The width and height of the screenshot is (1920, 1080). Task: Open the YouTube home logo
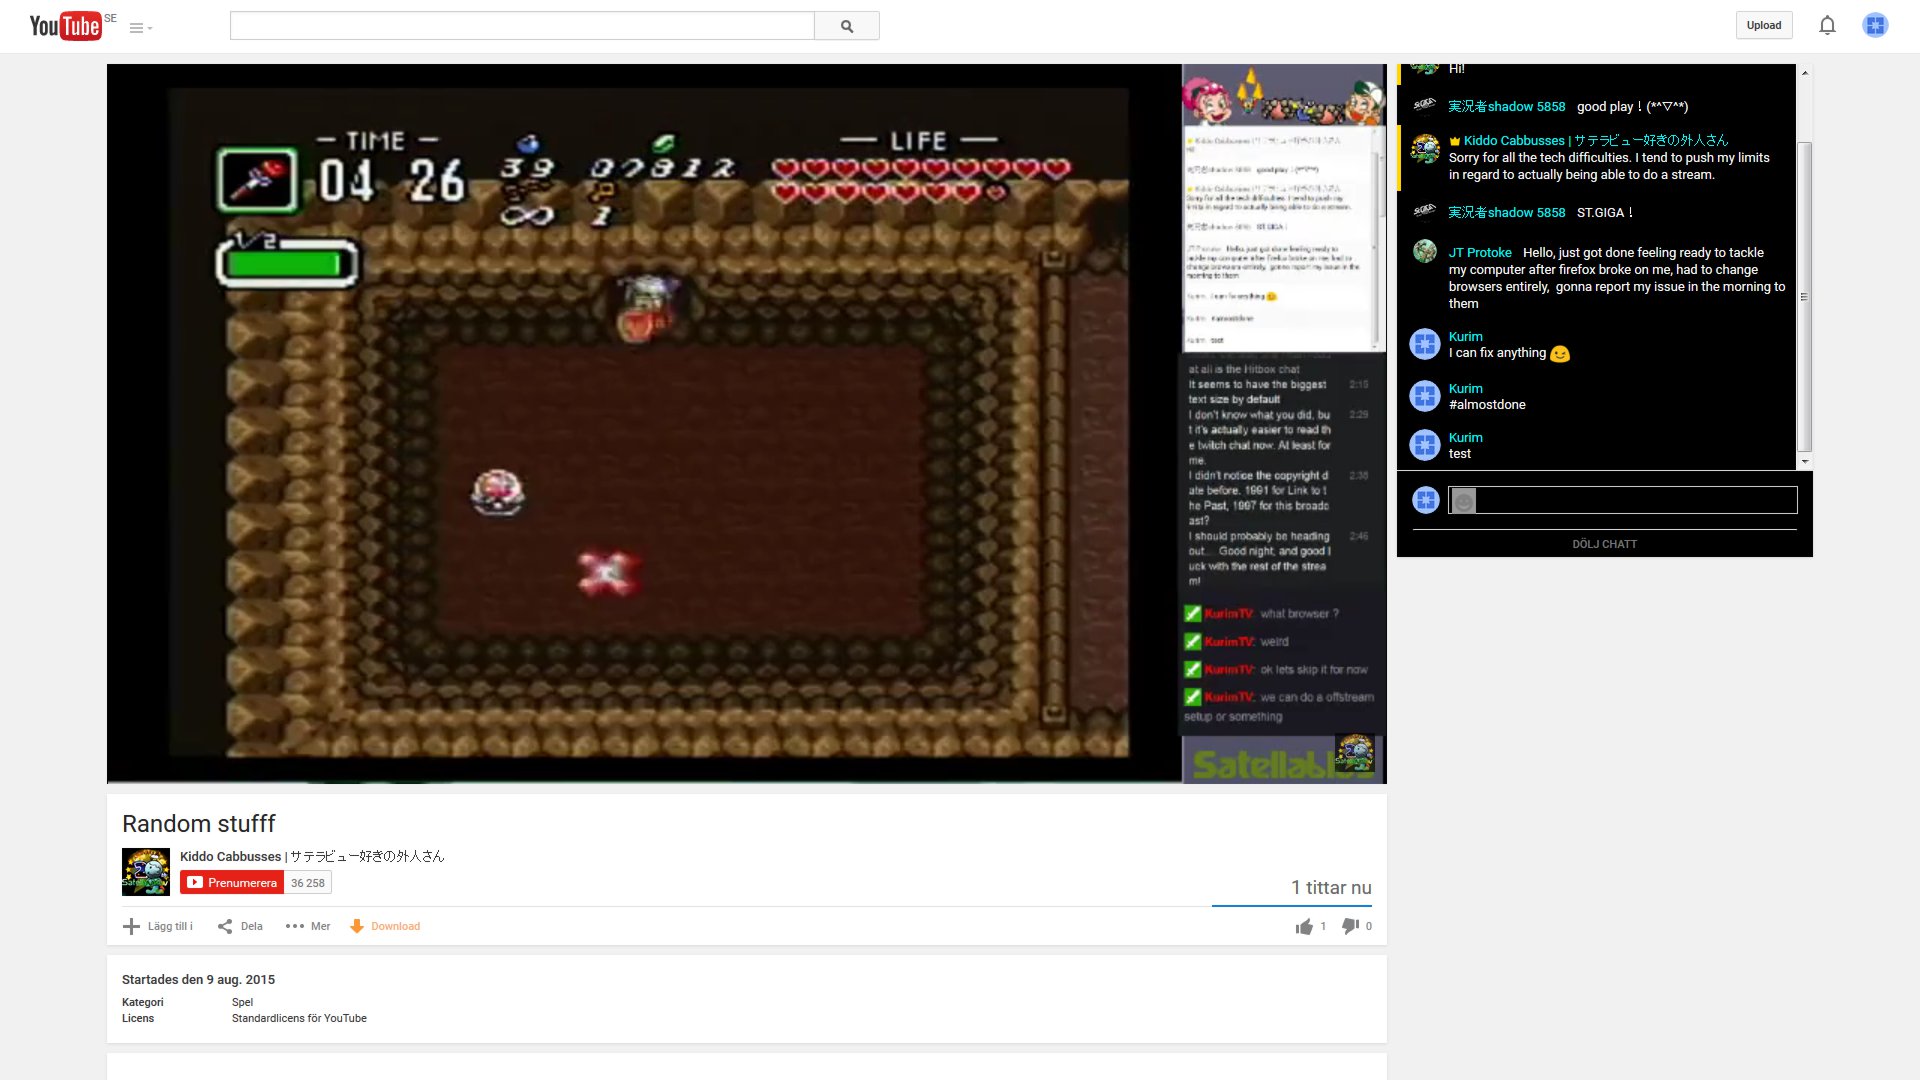[65, 26]
